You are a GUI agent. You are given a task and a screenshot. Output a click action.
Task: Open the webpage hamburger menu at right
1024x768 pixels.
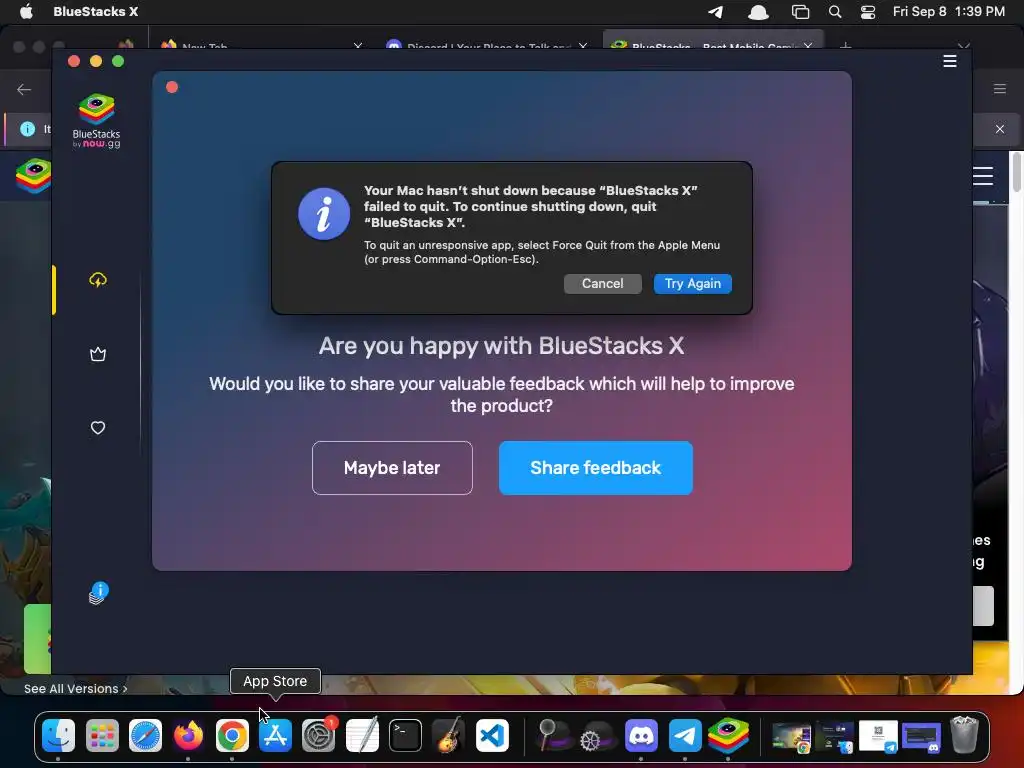coord(983,176)
